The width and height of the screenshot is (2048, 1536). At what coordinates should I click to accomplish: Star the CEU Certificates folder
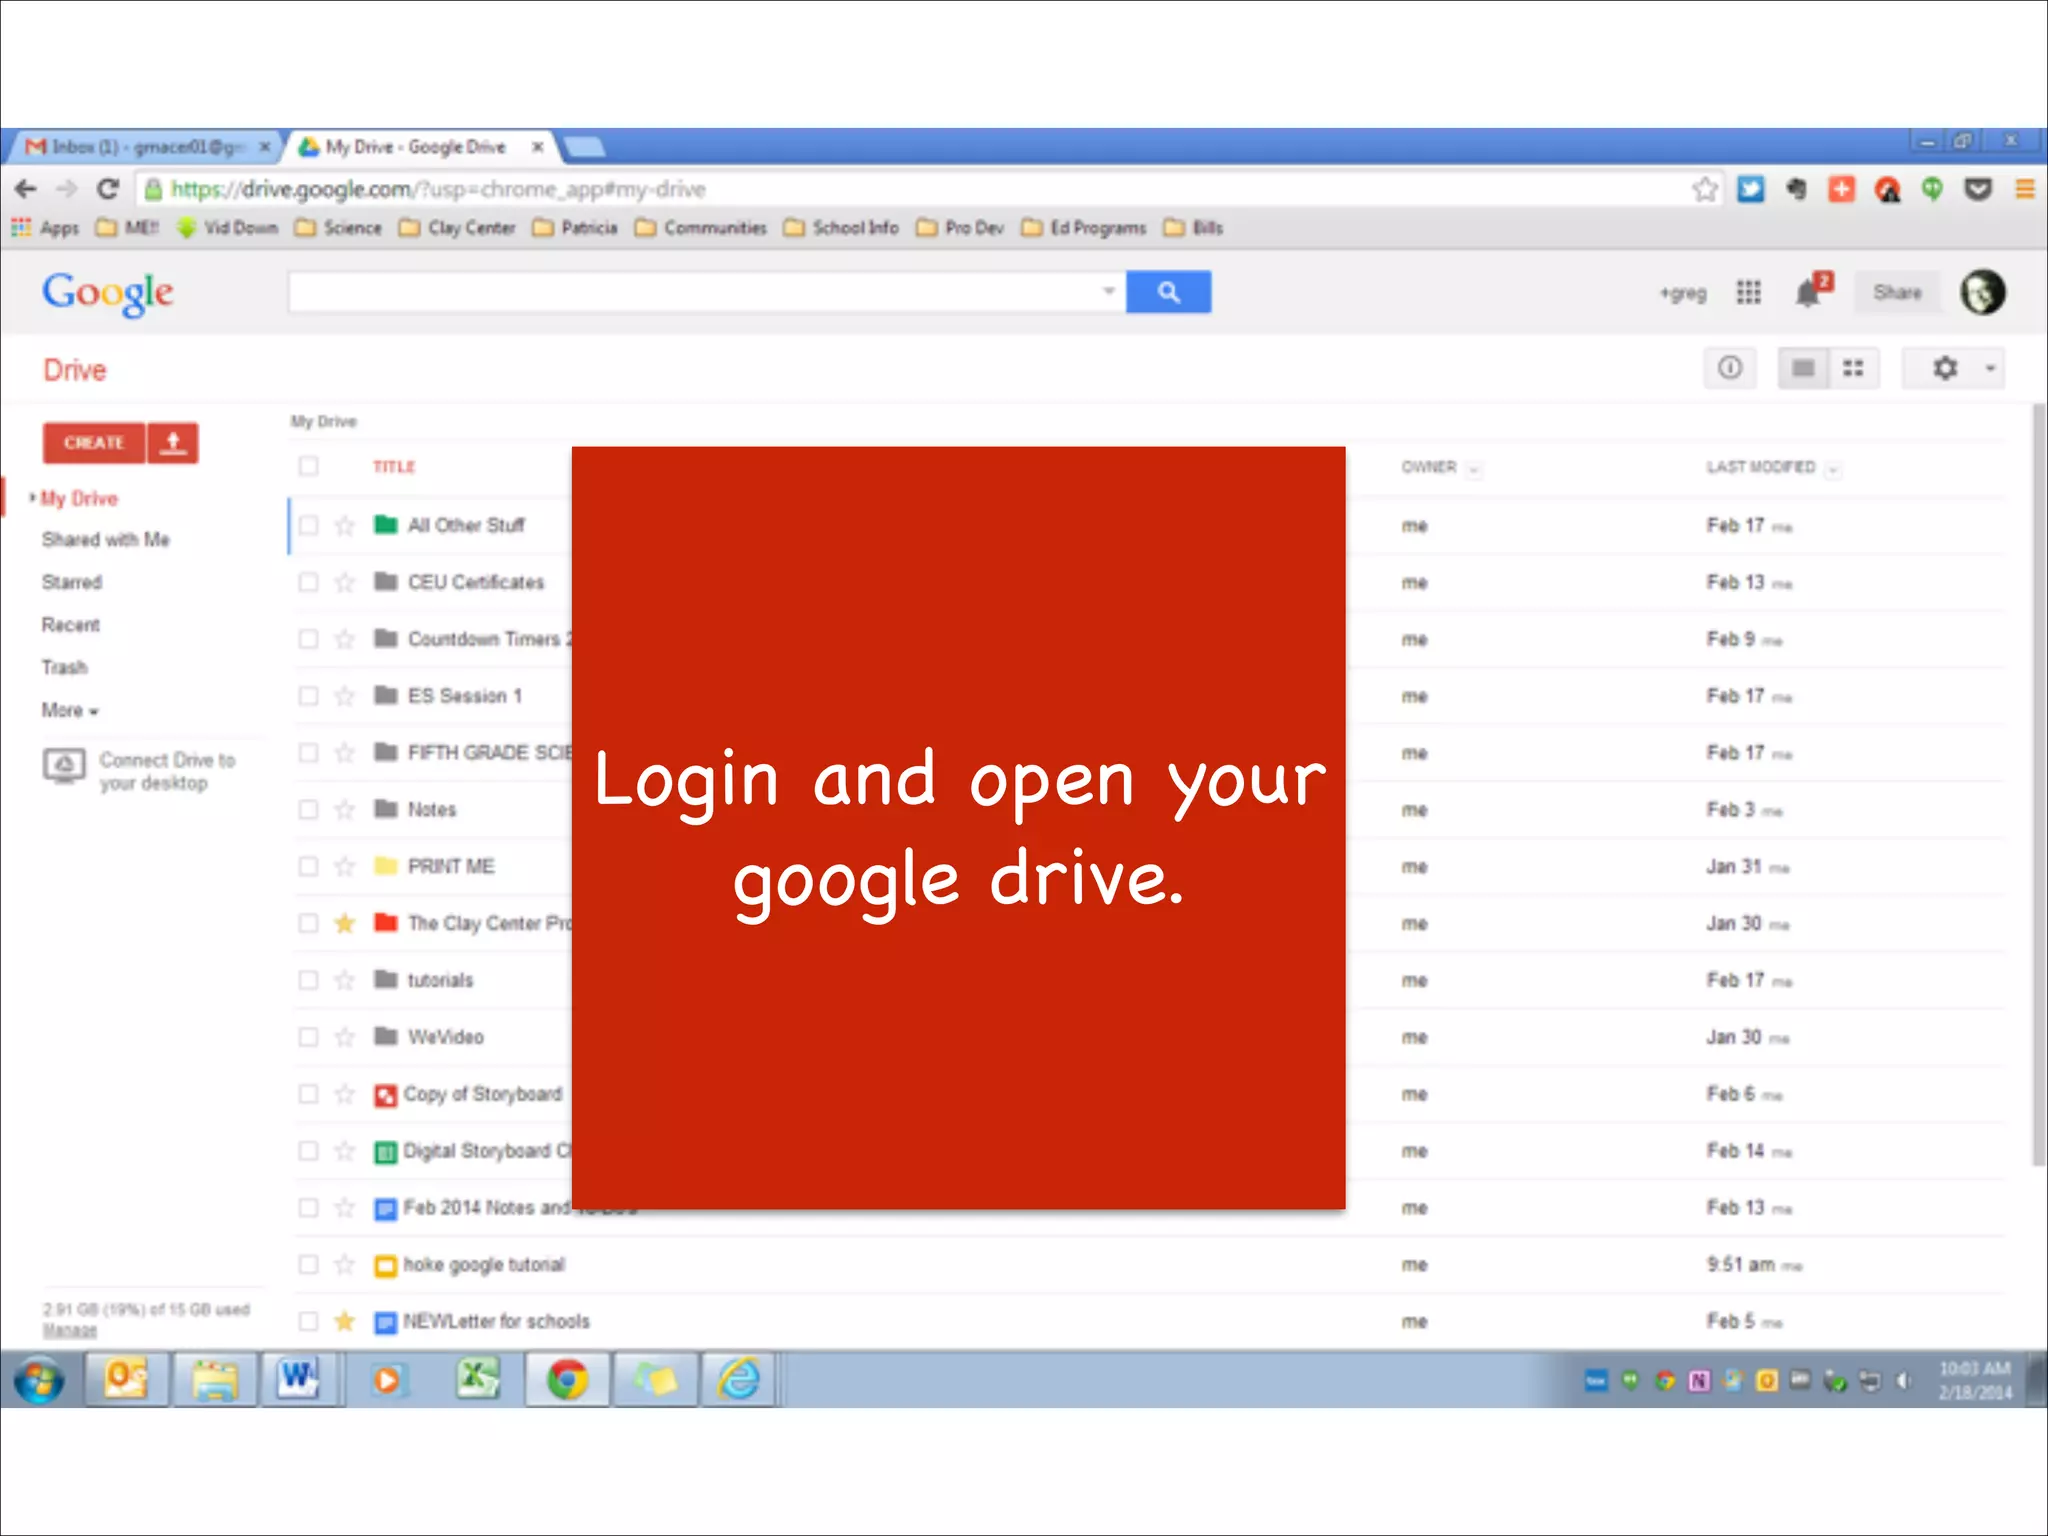(345, 583)
